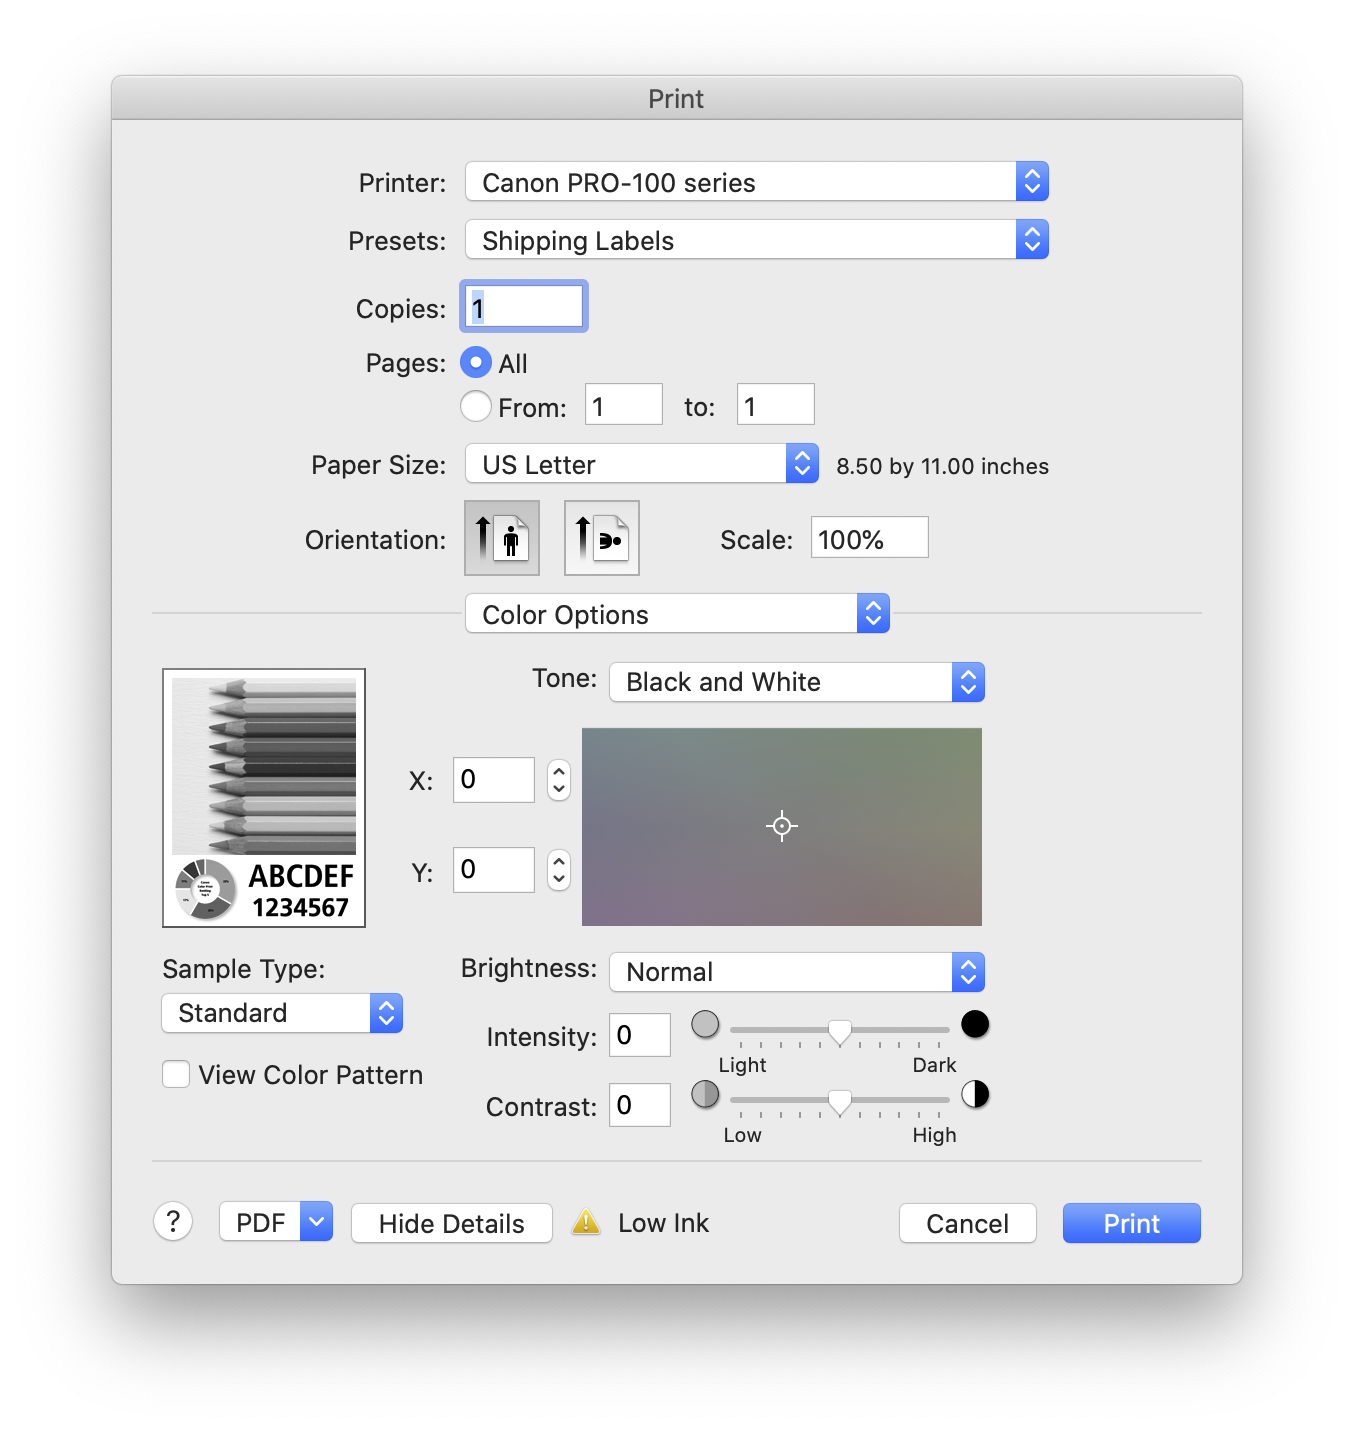Open the Tone Black and White dropdown
Viewport: 1354px width, 1432px height.
tap(796, 682)
